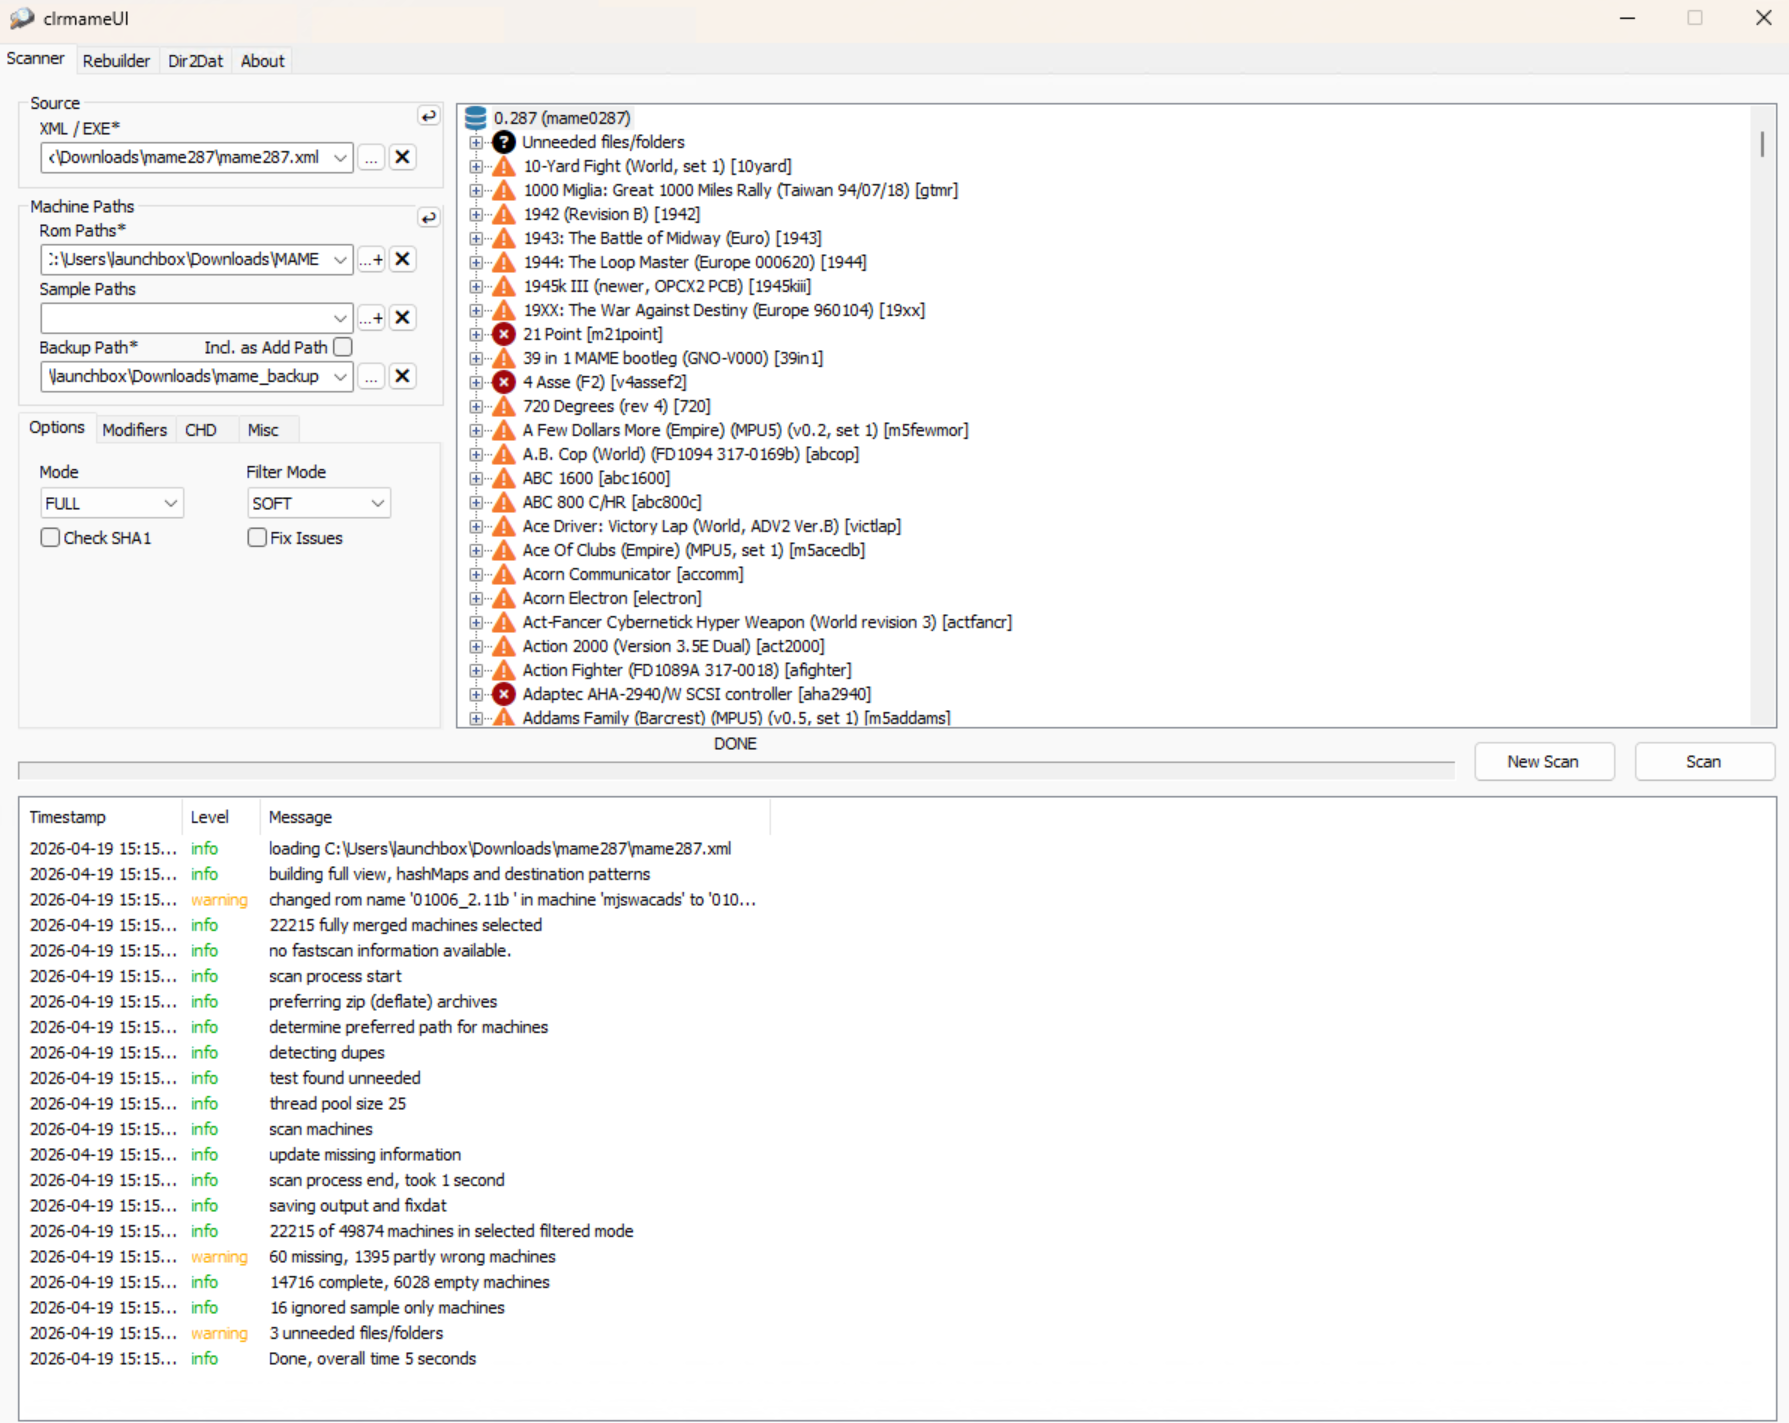Expand the Unneeded files/folders tree node

point(476,142)
